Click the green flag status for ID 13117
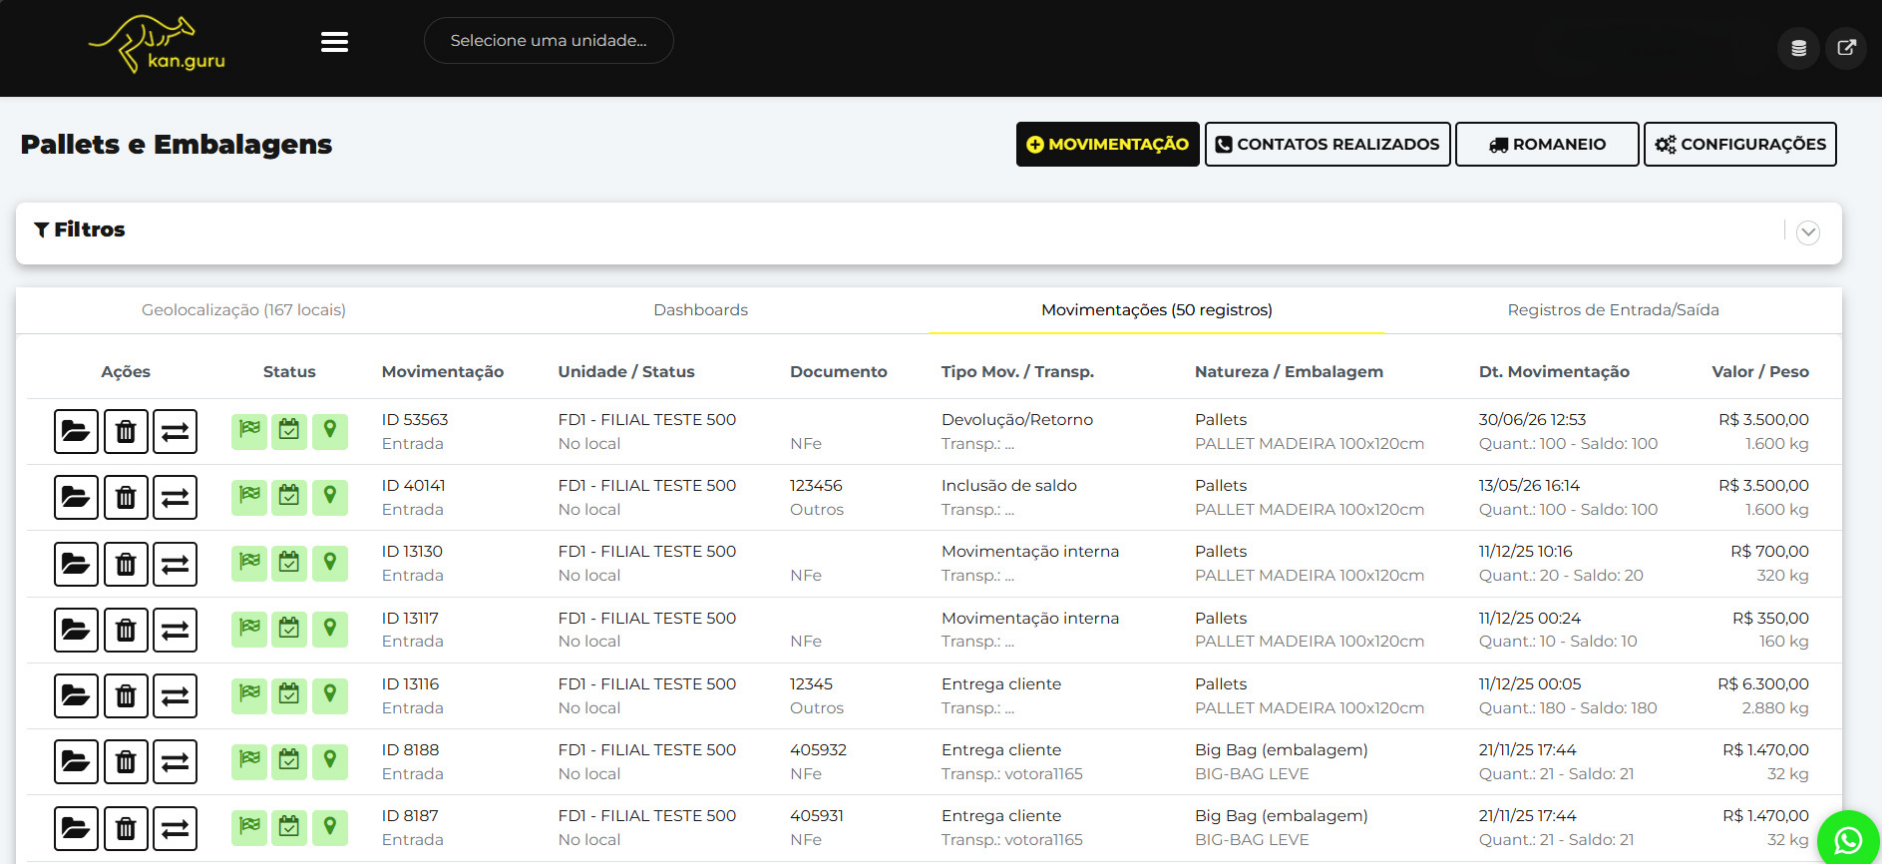 coord(249,629)
